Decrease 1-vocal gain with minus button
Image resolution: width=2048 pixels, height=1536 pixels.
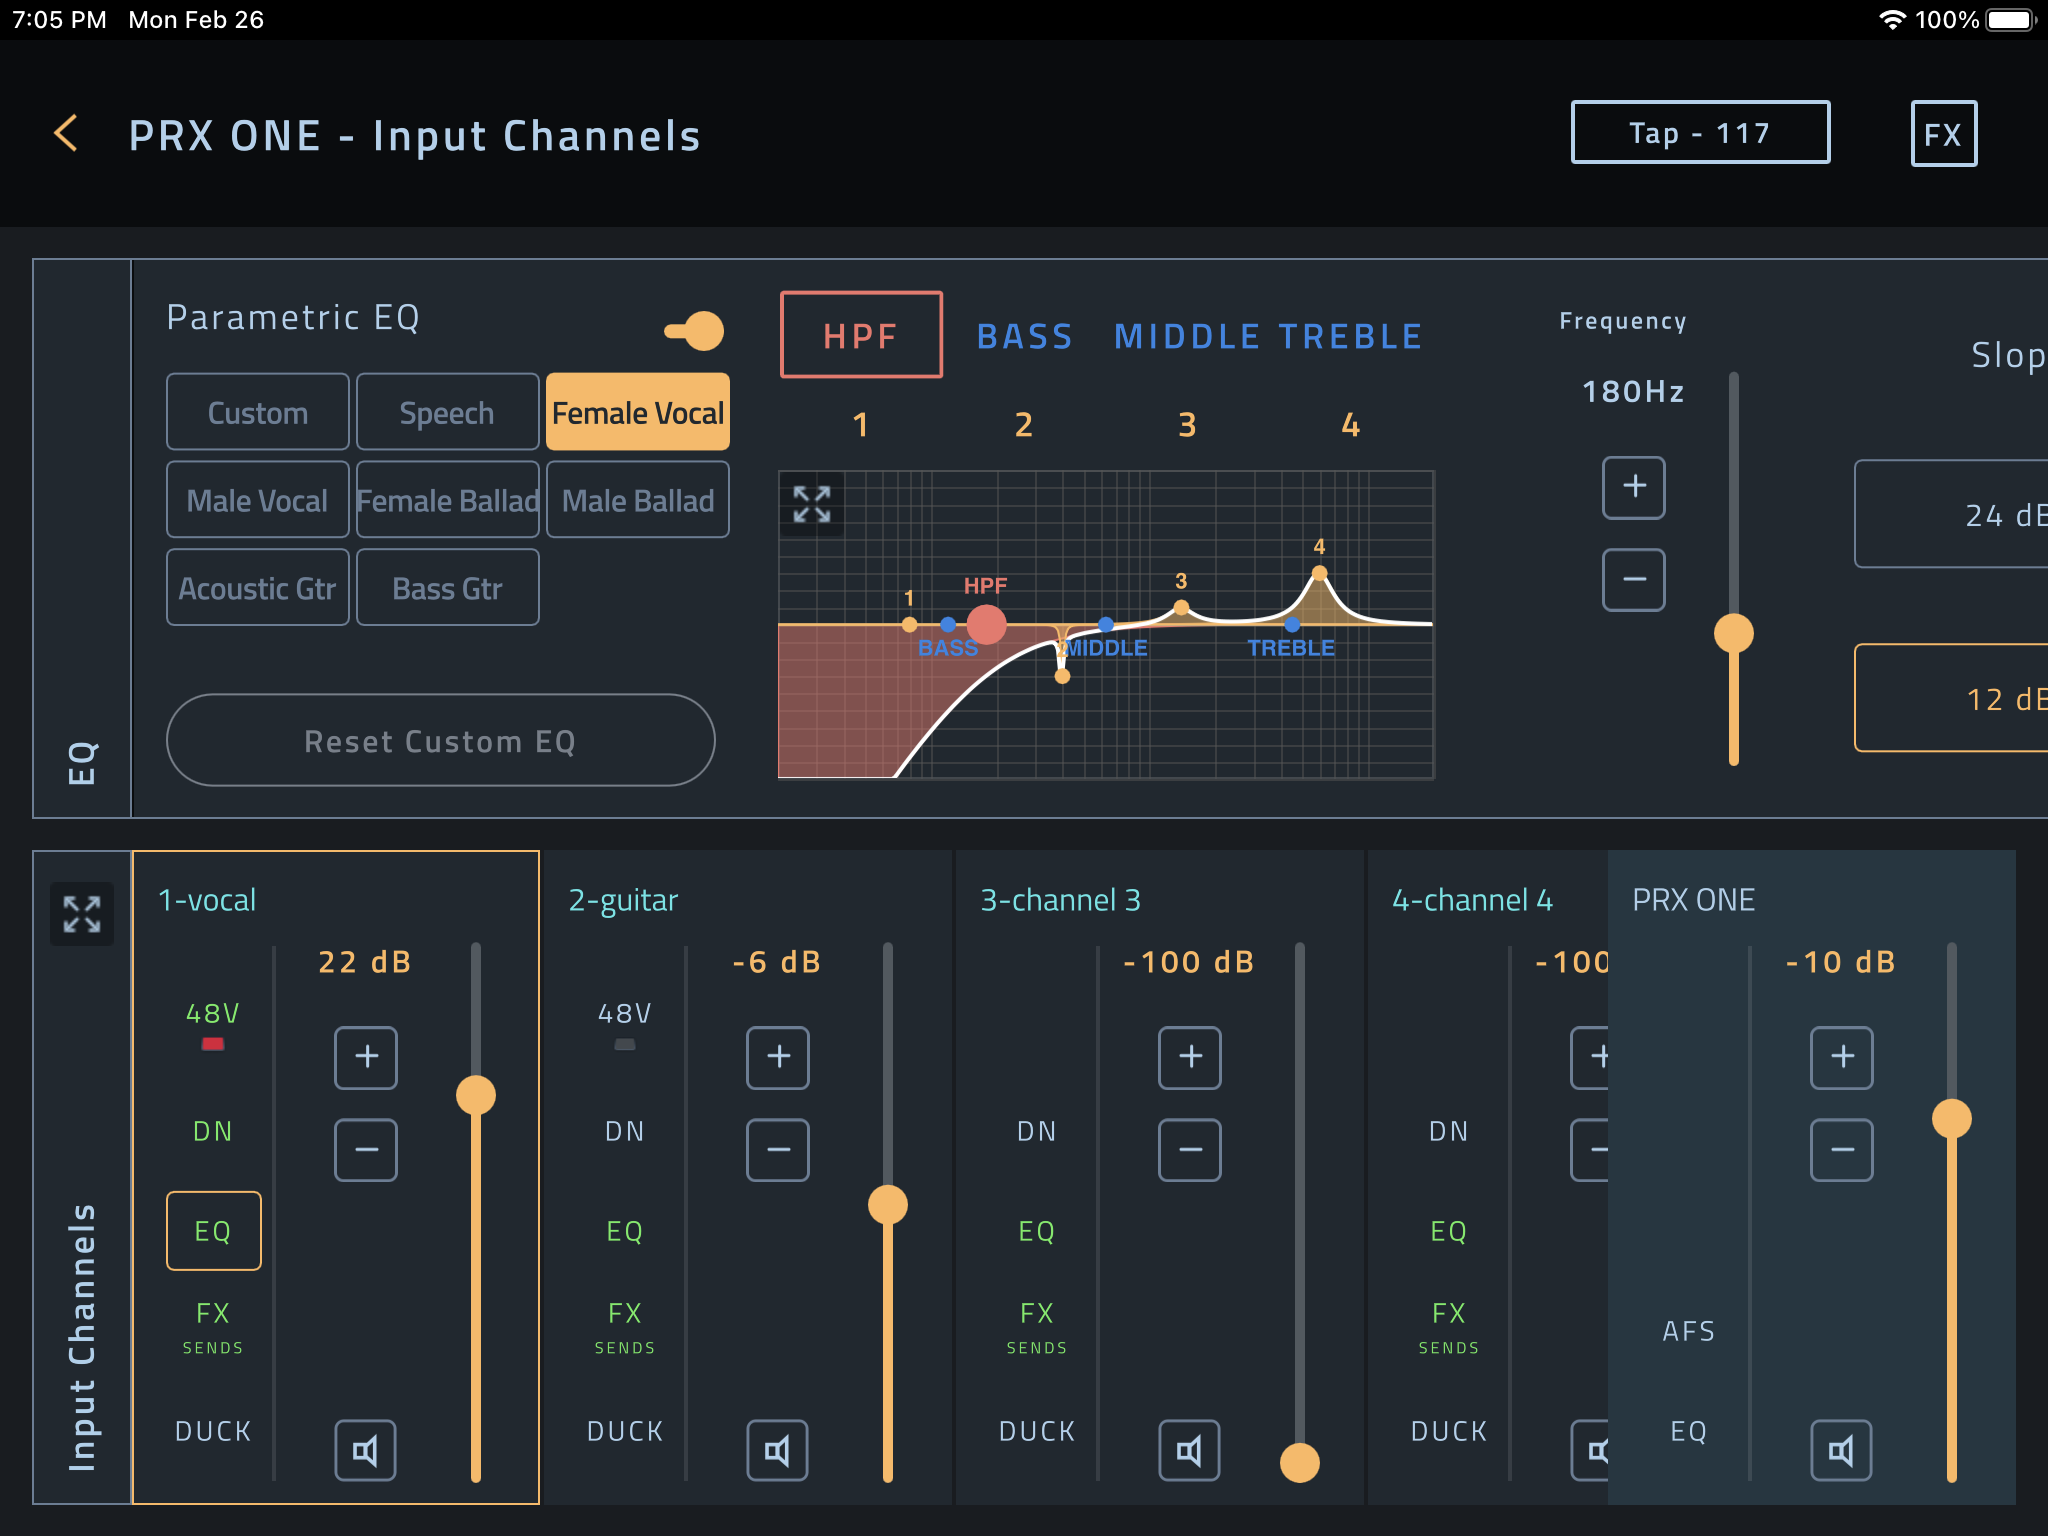pos(365,1149)
